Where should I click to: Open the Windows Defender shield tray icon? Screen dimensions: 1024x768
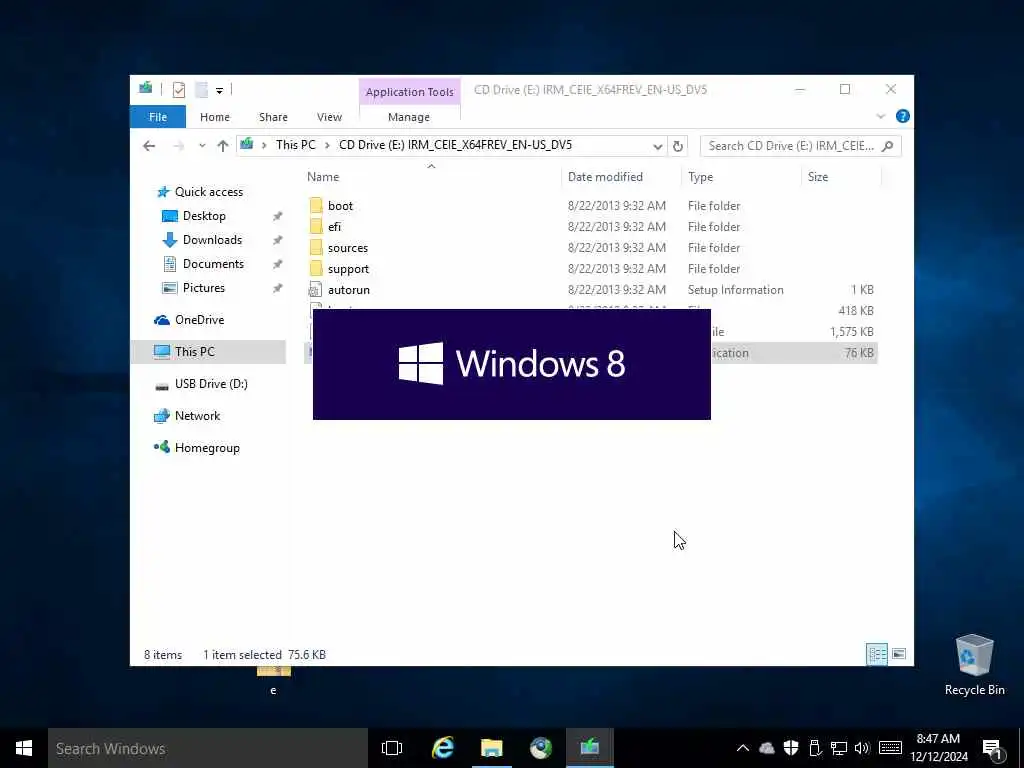[791, 748]
